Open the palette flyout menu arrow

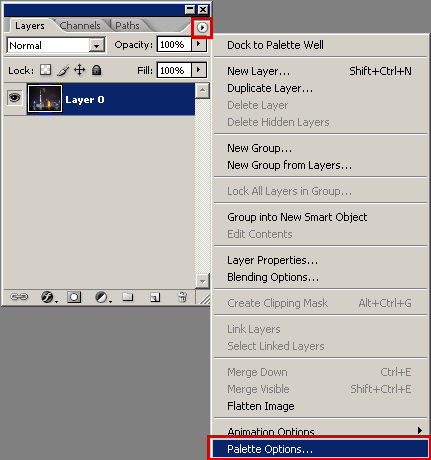pos(202,27)
